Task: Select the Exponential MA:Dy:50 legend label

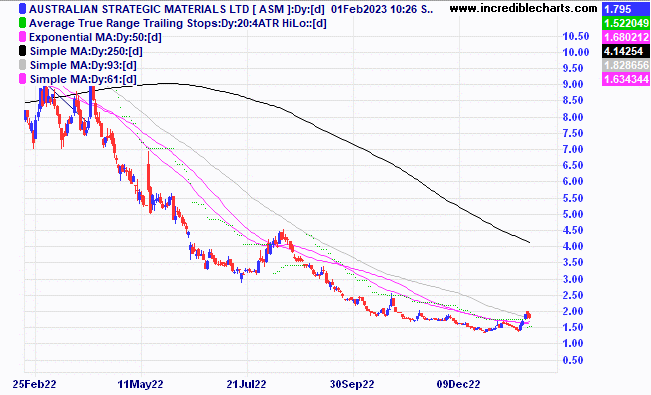Action: tap(95, 37)
